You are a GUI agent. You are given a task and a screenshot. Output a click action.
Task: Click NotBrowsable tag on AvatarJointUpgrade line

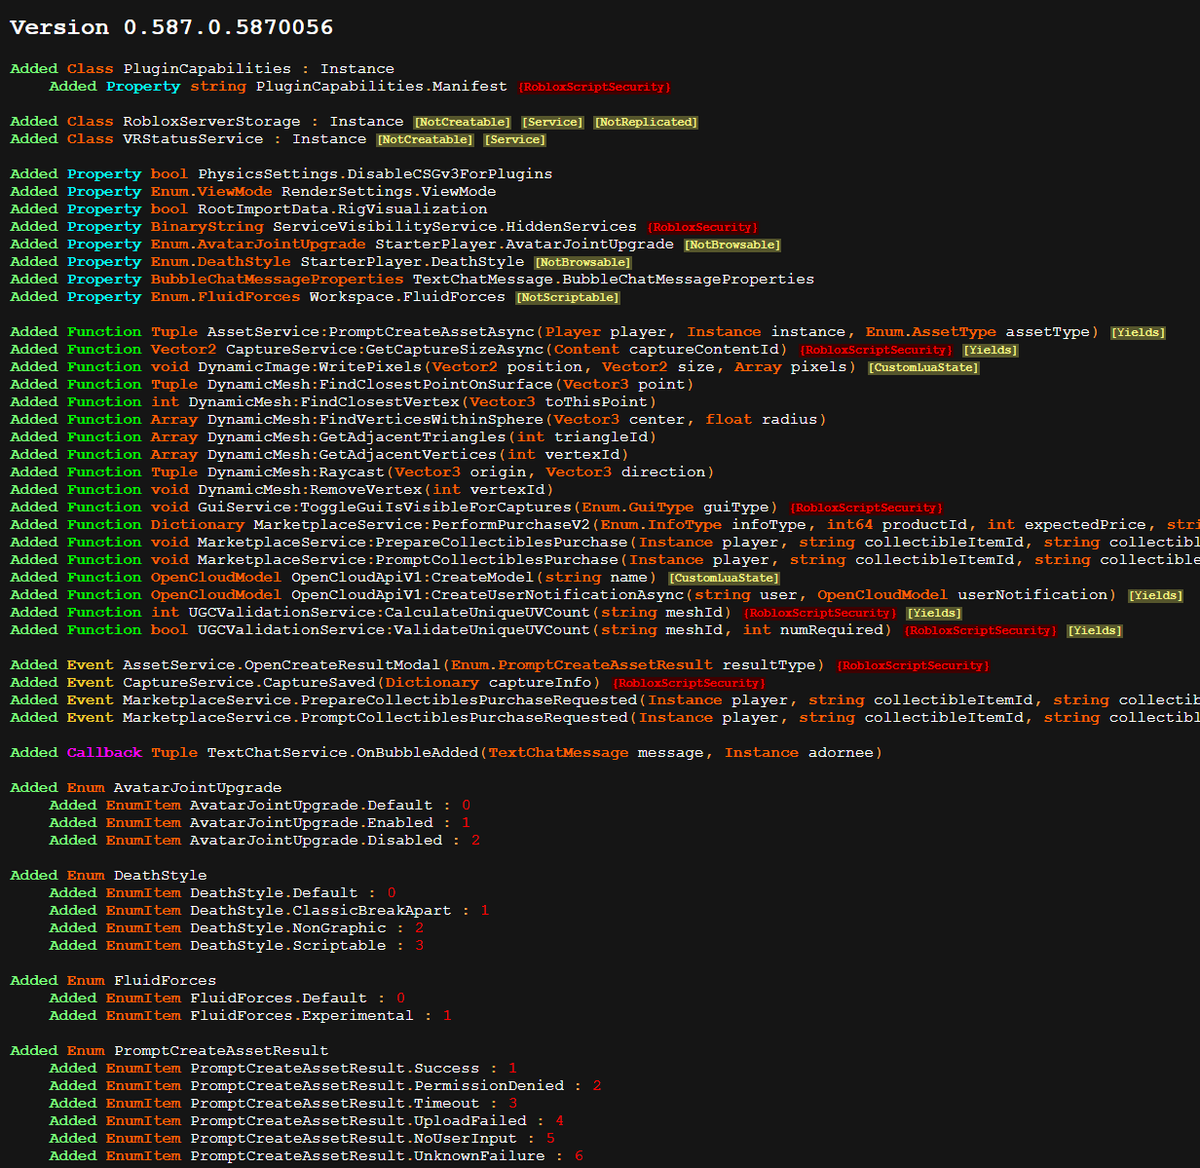[x=732, y=245]
